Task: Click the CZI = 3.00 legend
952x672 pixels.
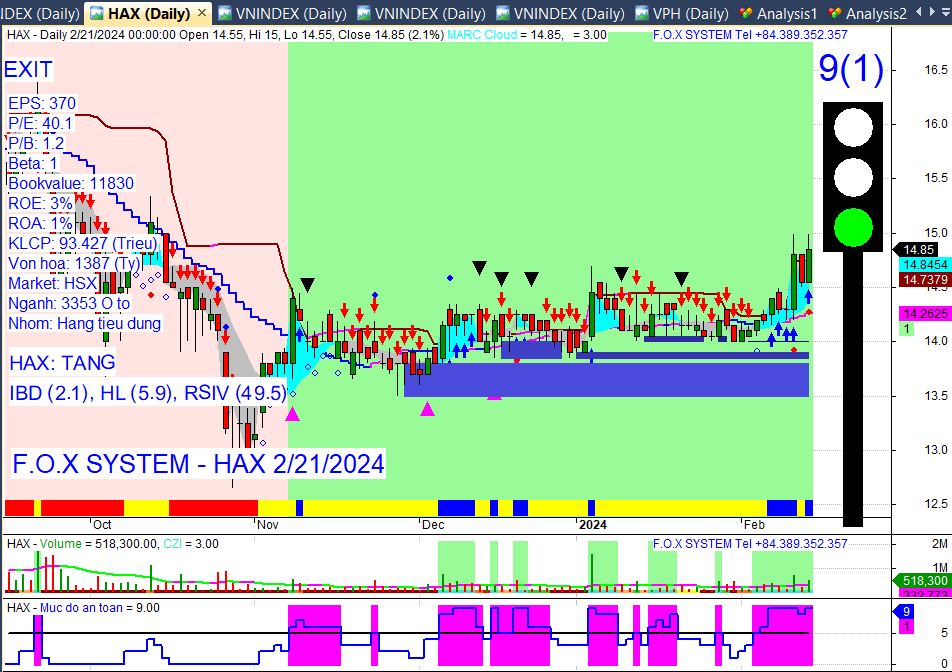Action: (x=191, y=544)
